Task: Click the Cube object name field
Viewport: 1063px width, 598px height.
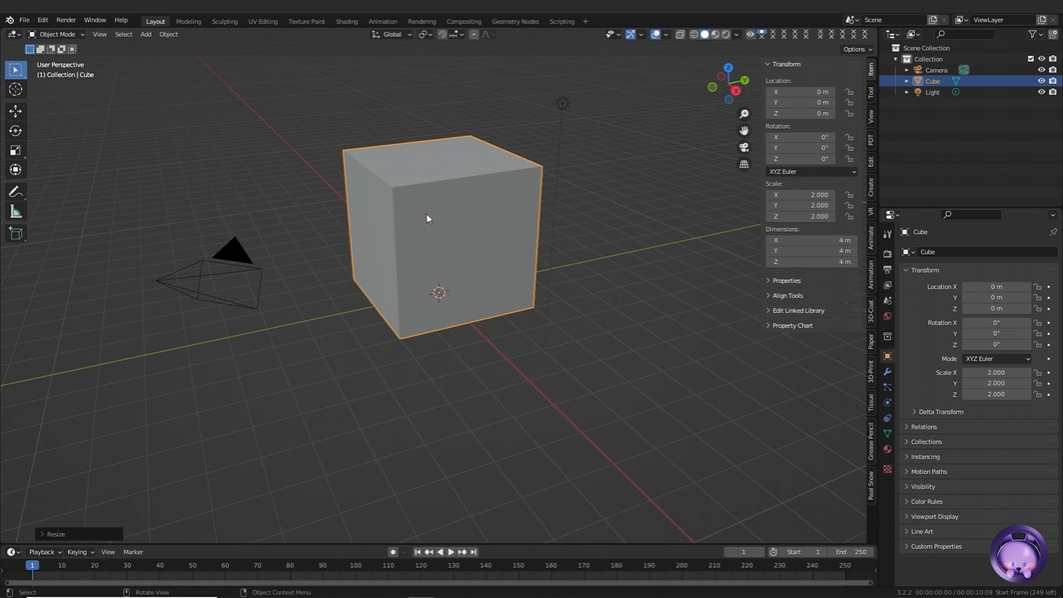Action: pyautogui.click(x=986, y=252)
